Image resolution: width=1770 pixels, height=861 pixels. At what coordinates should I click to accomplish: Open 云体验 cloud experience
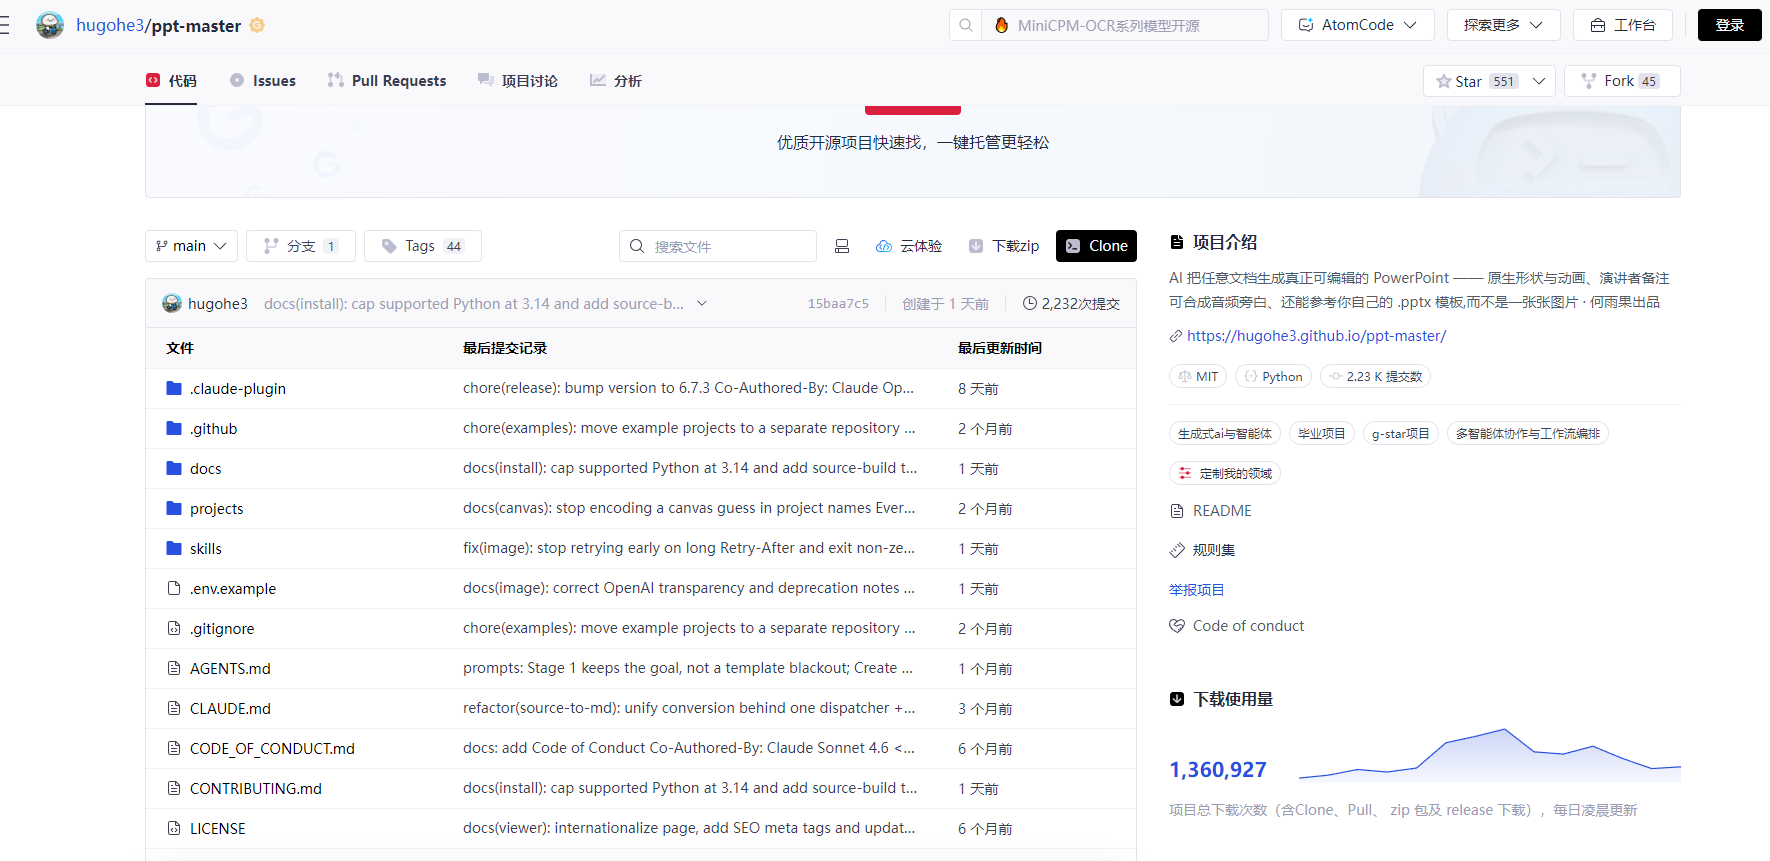tap(909, 246)
